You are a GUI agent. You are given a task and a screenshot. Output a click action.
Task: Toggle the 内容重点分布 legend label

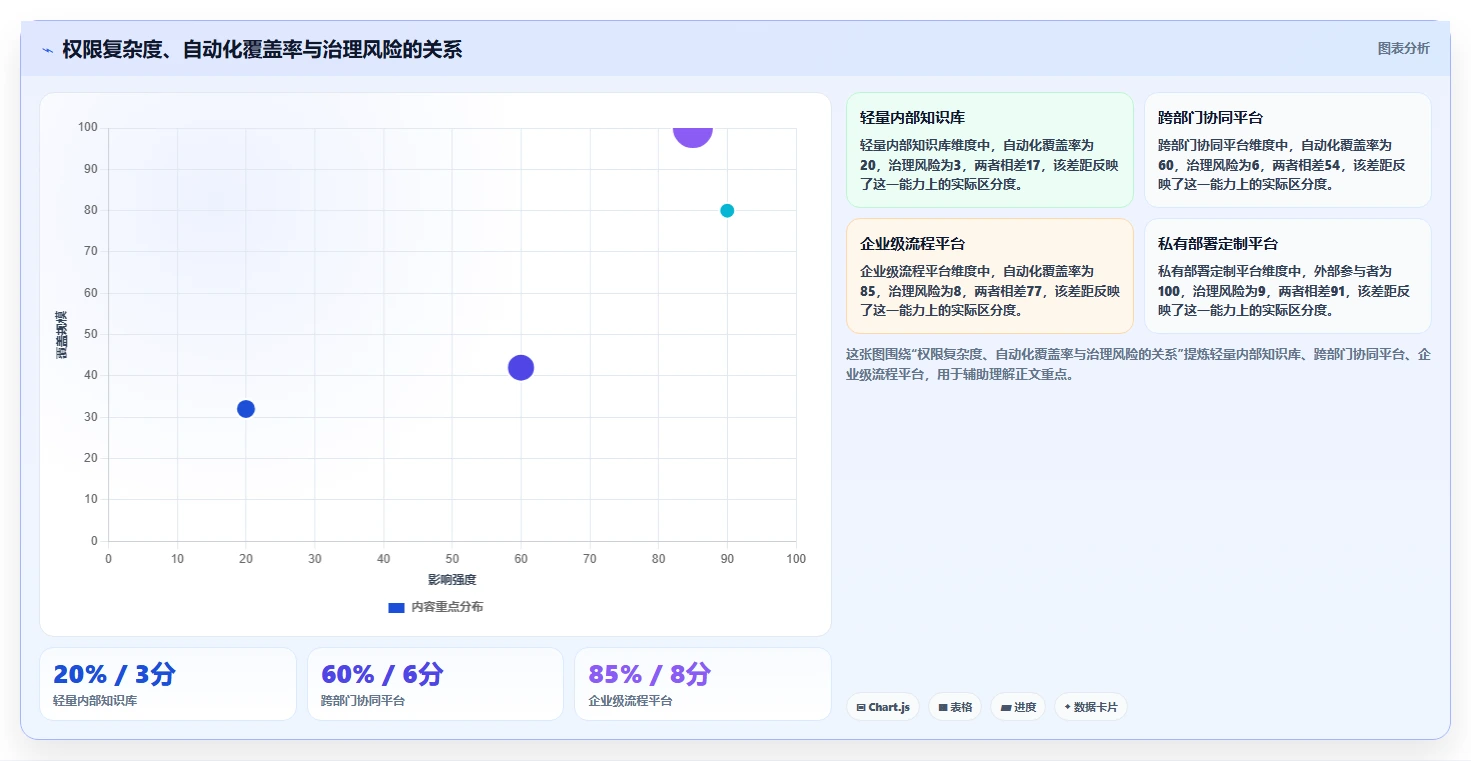[447, 607]
